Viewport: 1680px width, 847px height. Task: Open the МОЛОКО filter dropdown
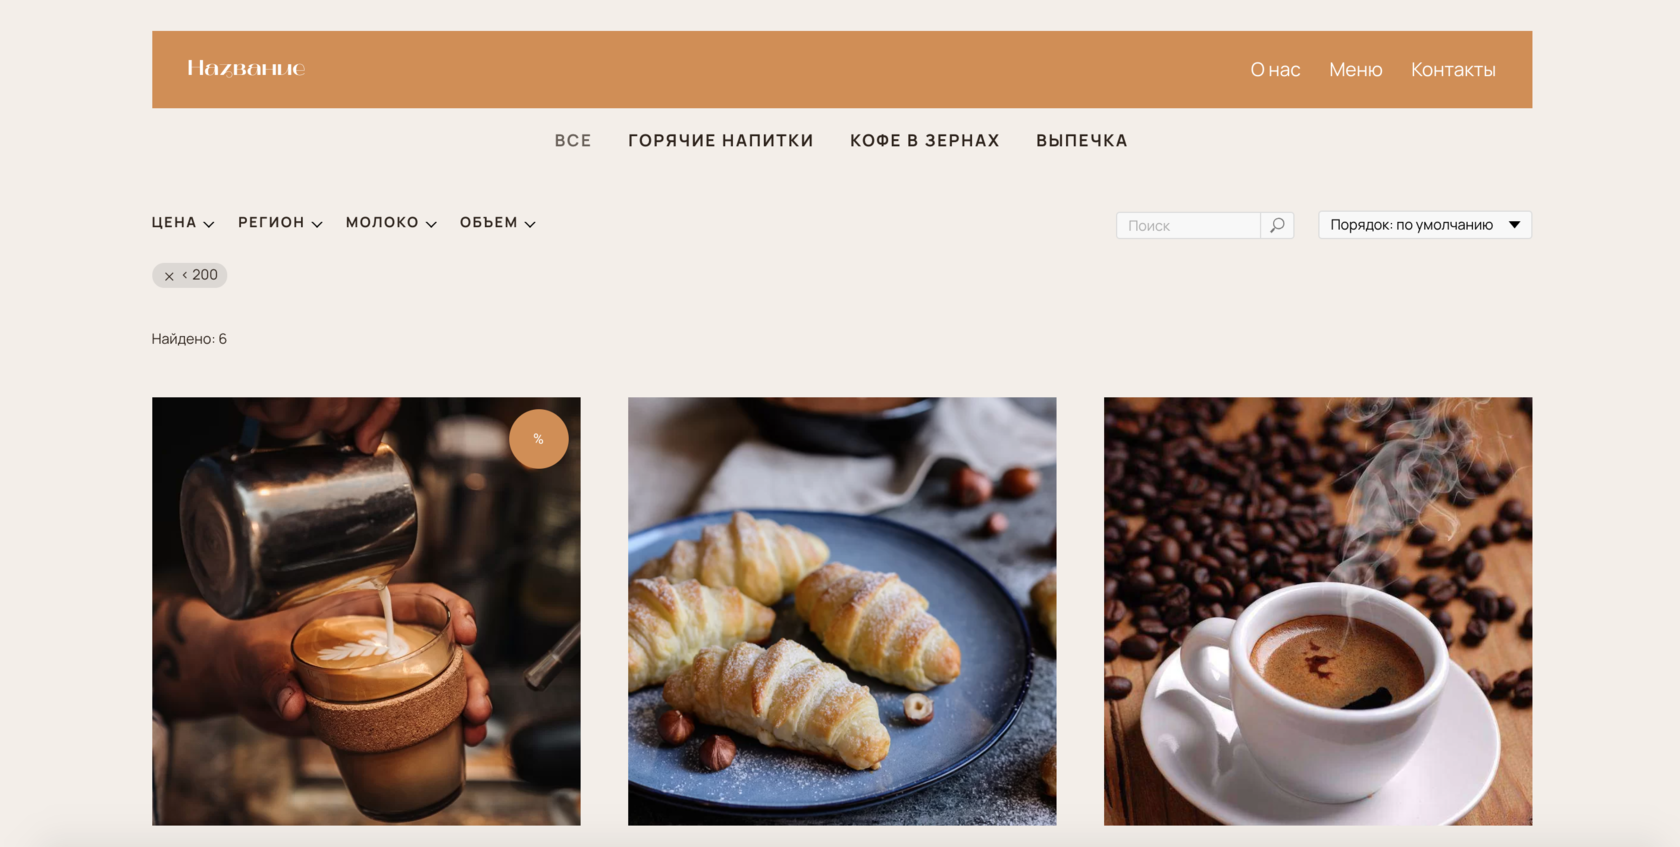click(391, 223)
